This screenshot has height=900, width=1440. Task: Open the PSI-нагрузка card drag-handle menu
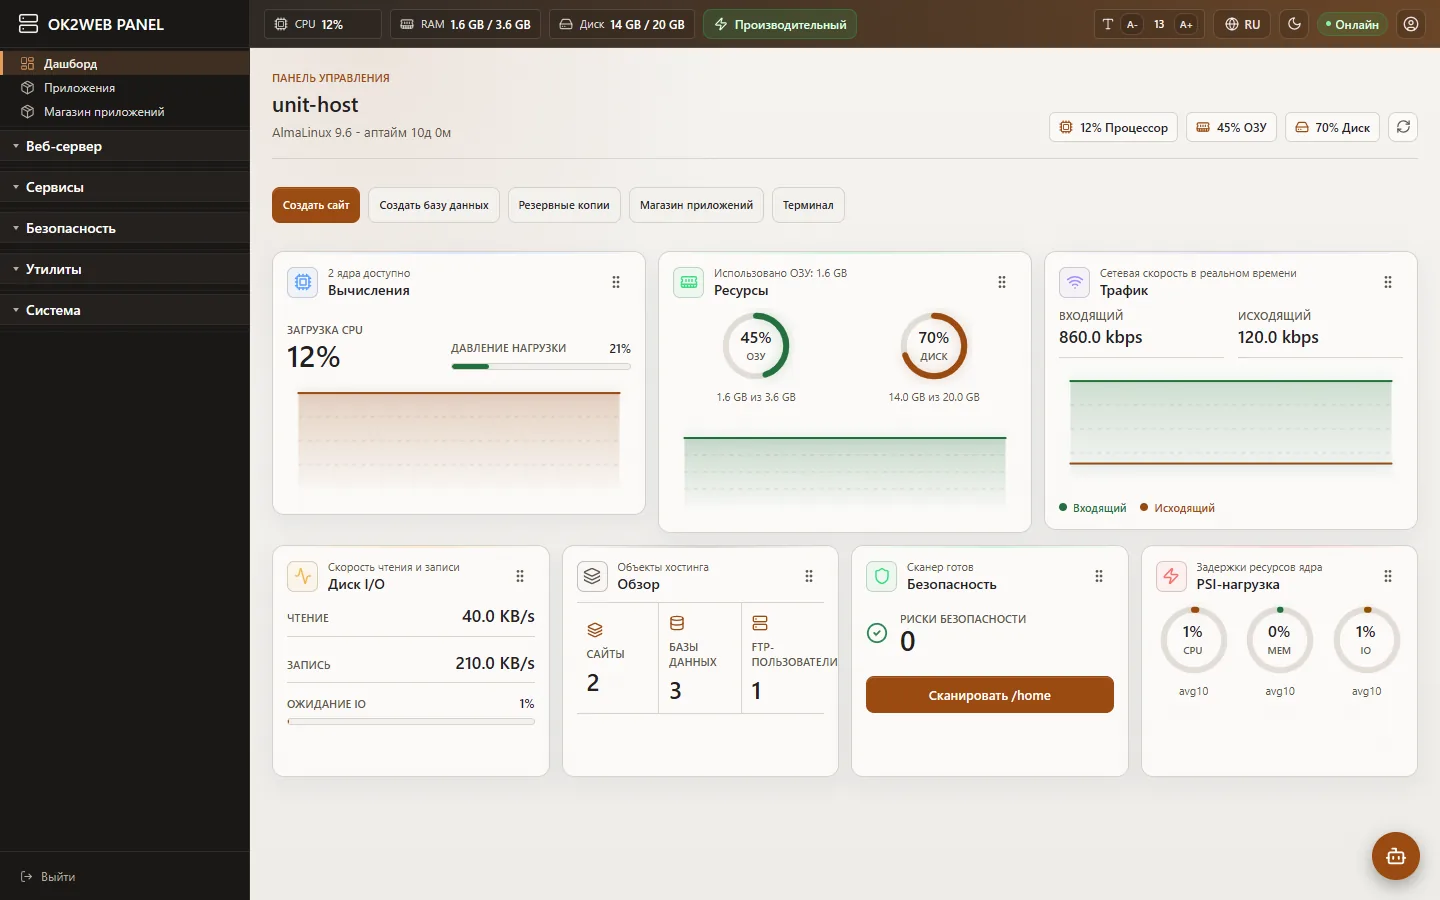coord(1388,576)
